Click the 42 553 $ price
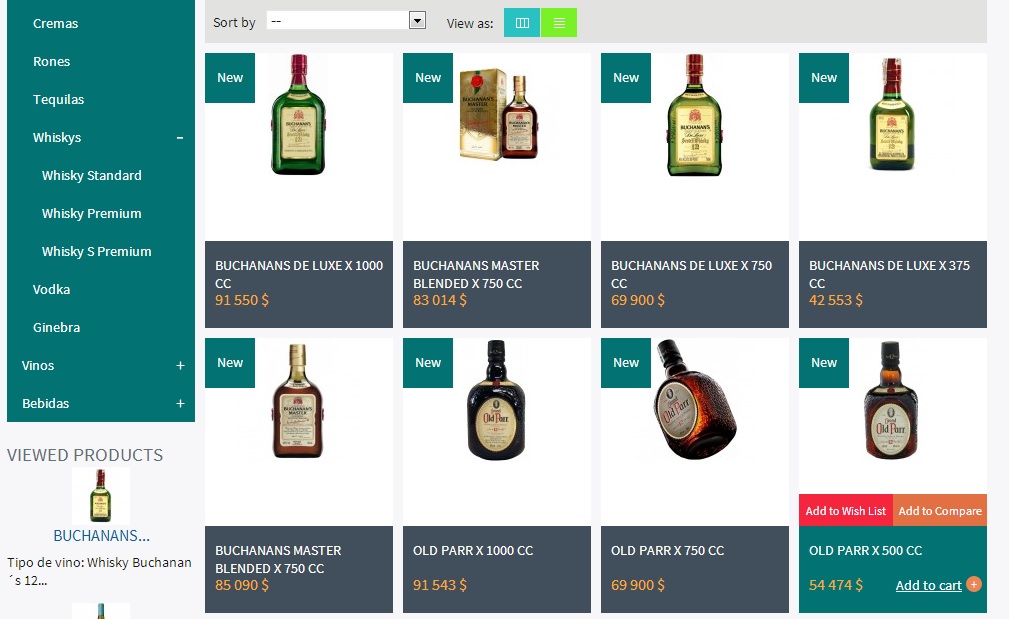This screenshot has height=619, width=1009. tap(836, 300)
